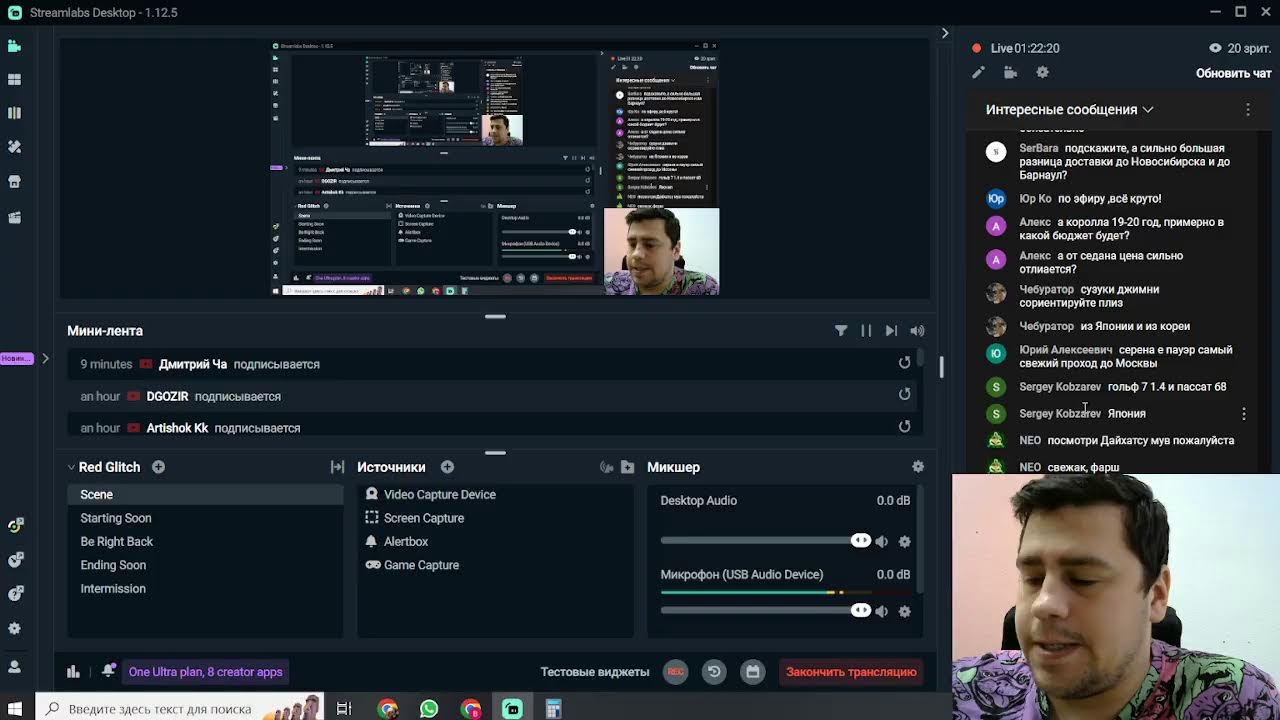
Task: Open the Editor tab in the left sidebar
Action: 14,46
